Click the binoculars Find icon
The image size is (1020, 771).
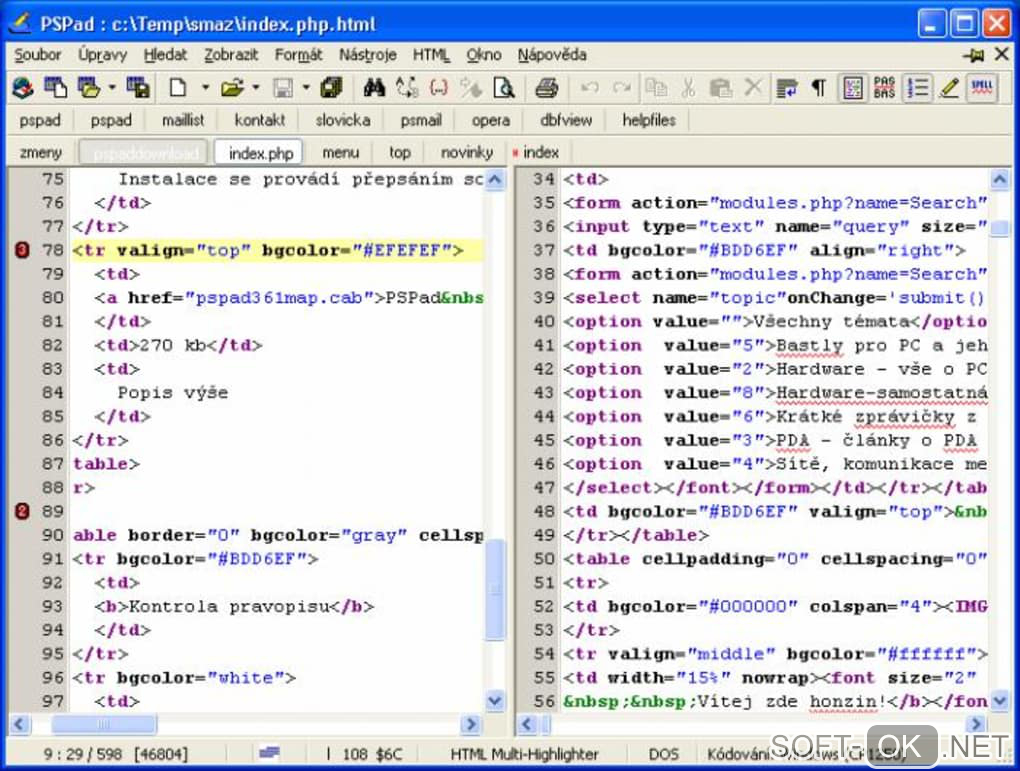tap(374, 88)
